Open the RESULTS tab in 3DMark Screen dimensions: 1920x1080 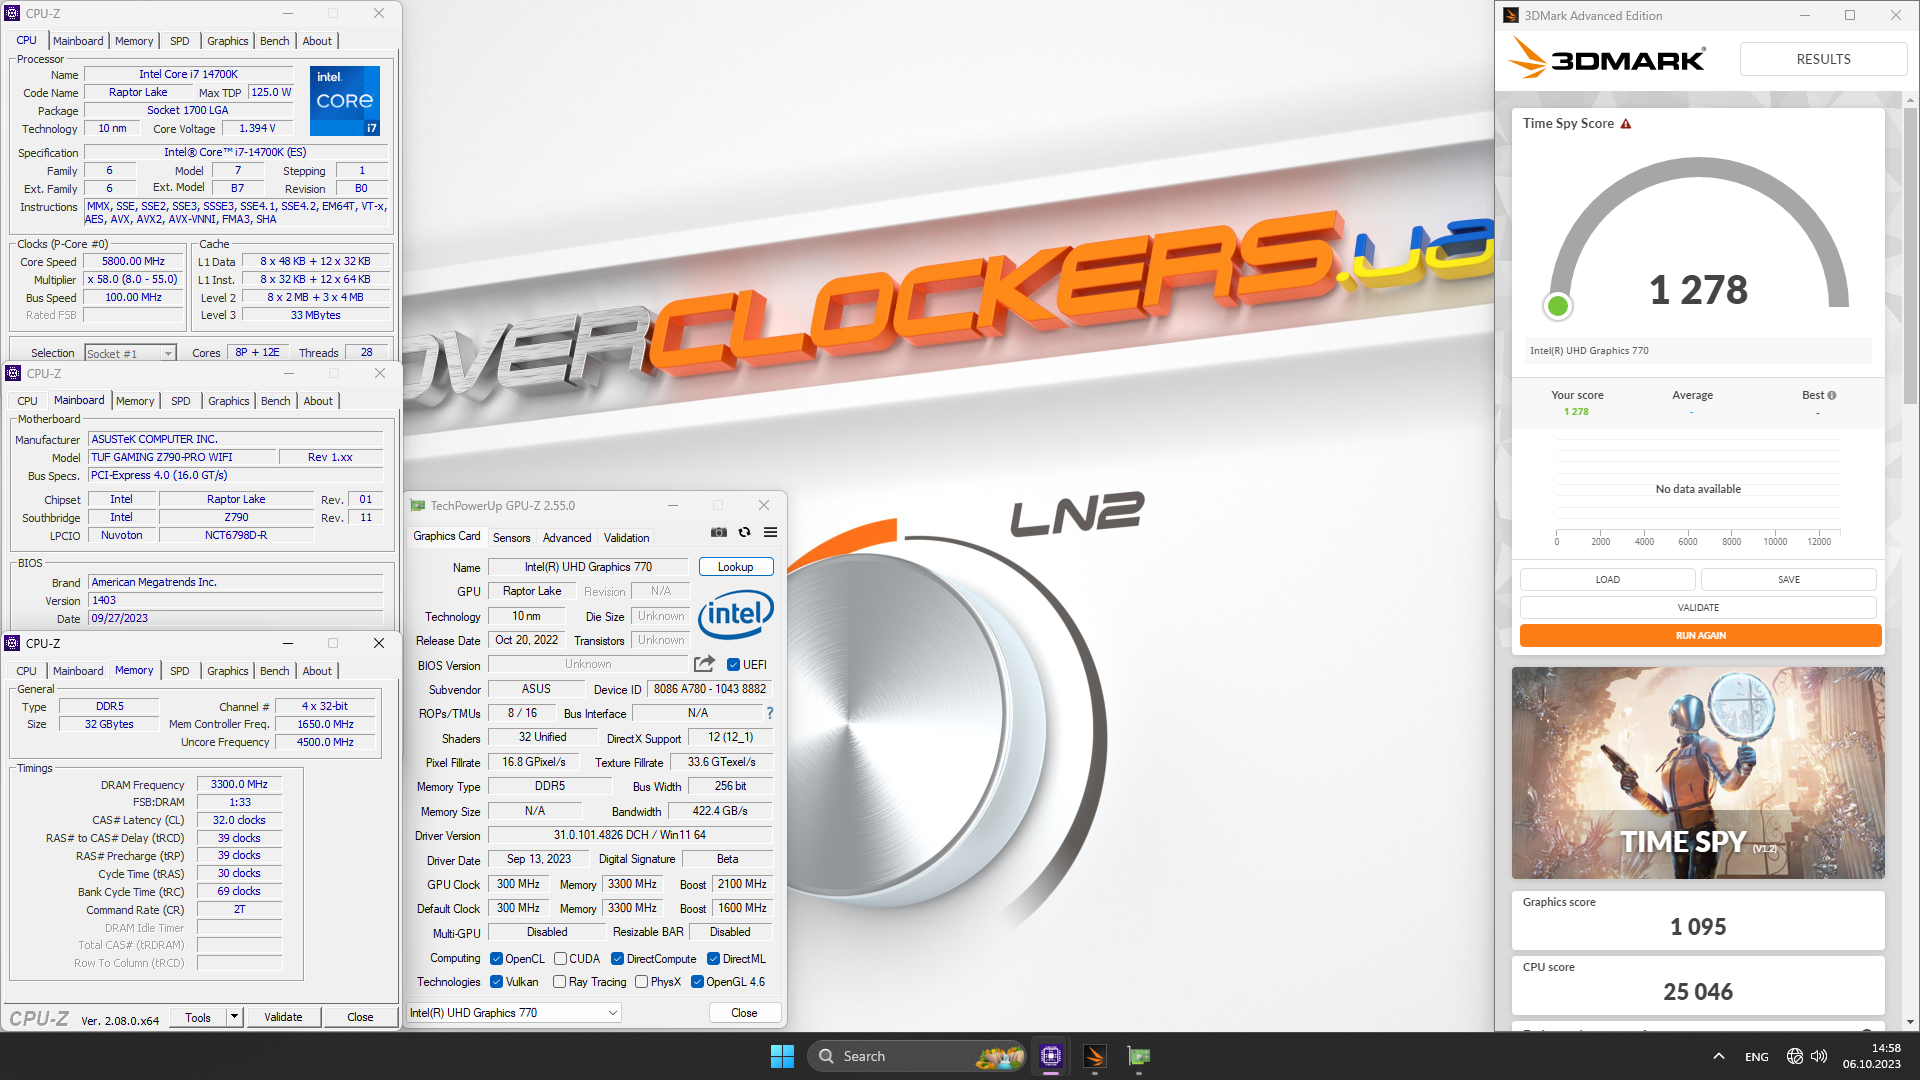point(1823,59)
